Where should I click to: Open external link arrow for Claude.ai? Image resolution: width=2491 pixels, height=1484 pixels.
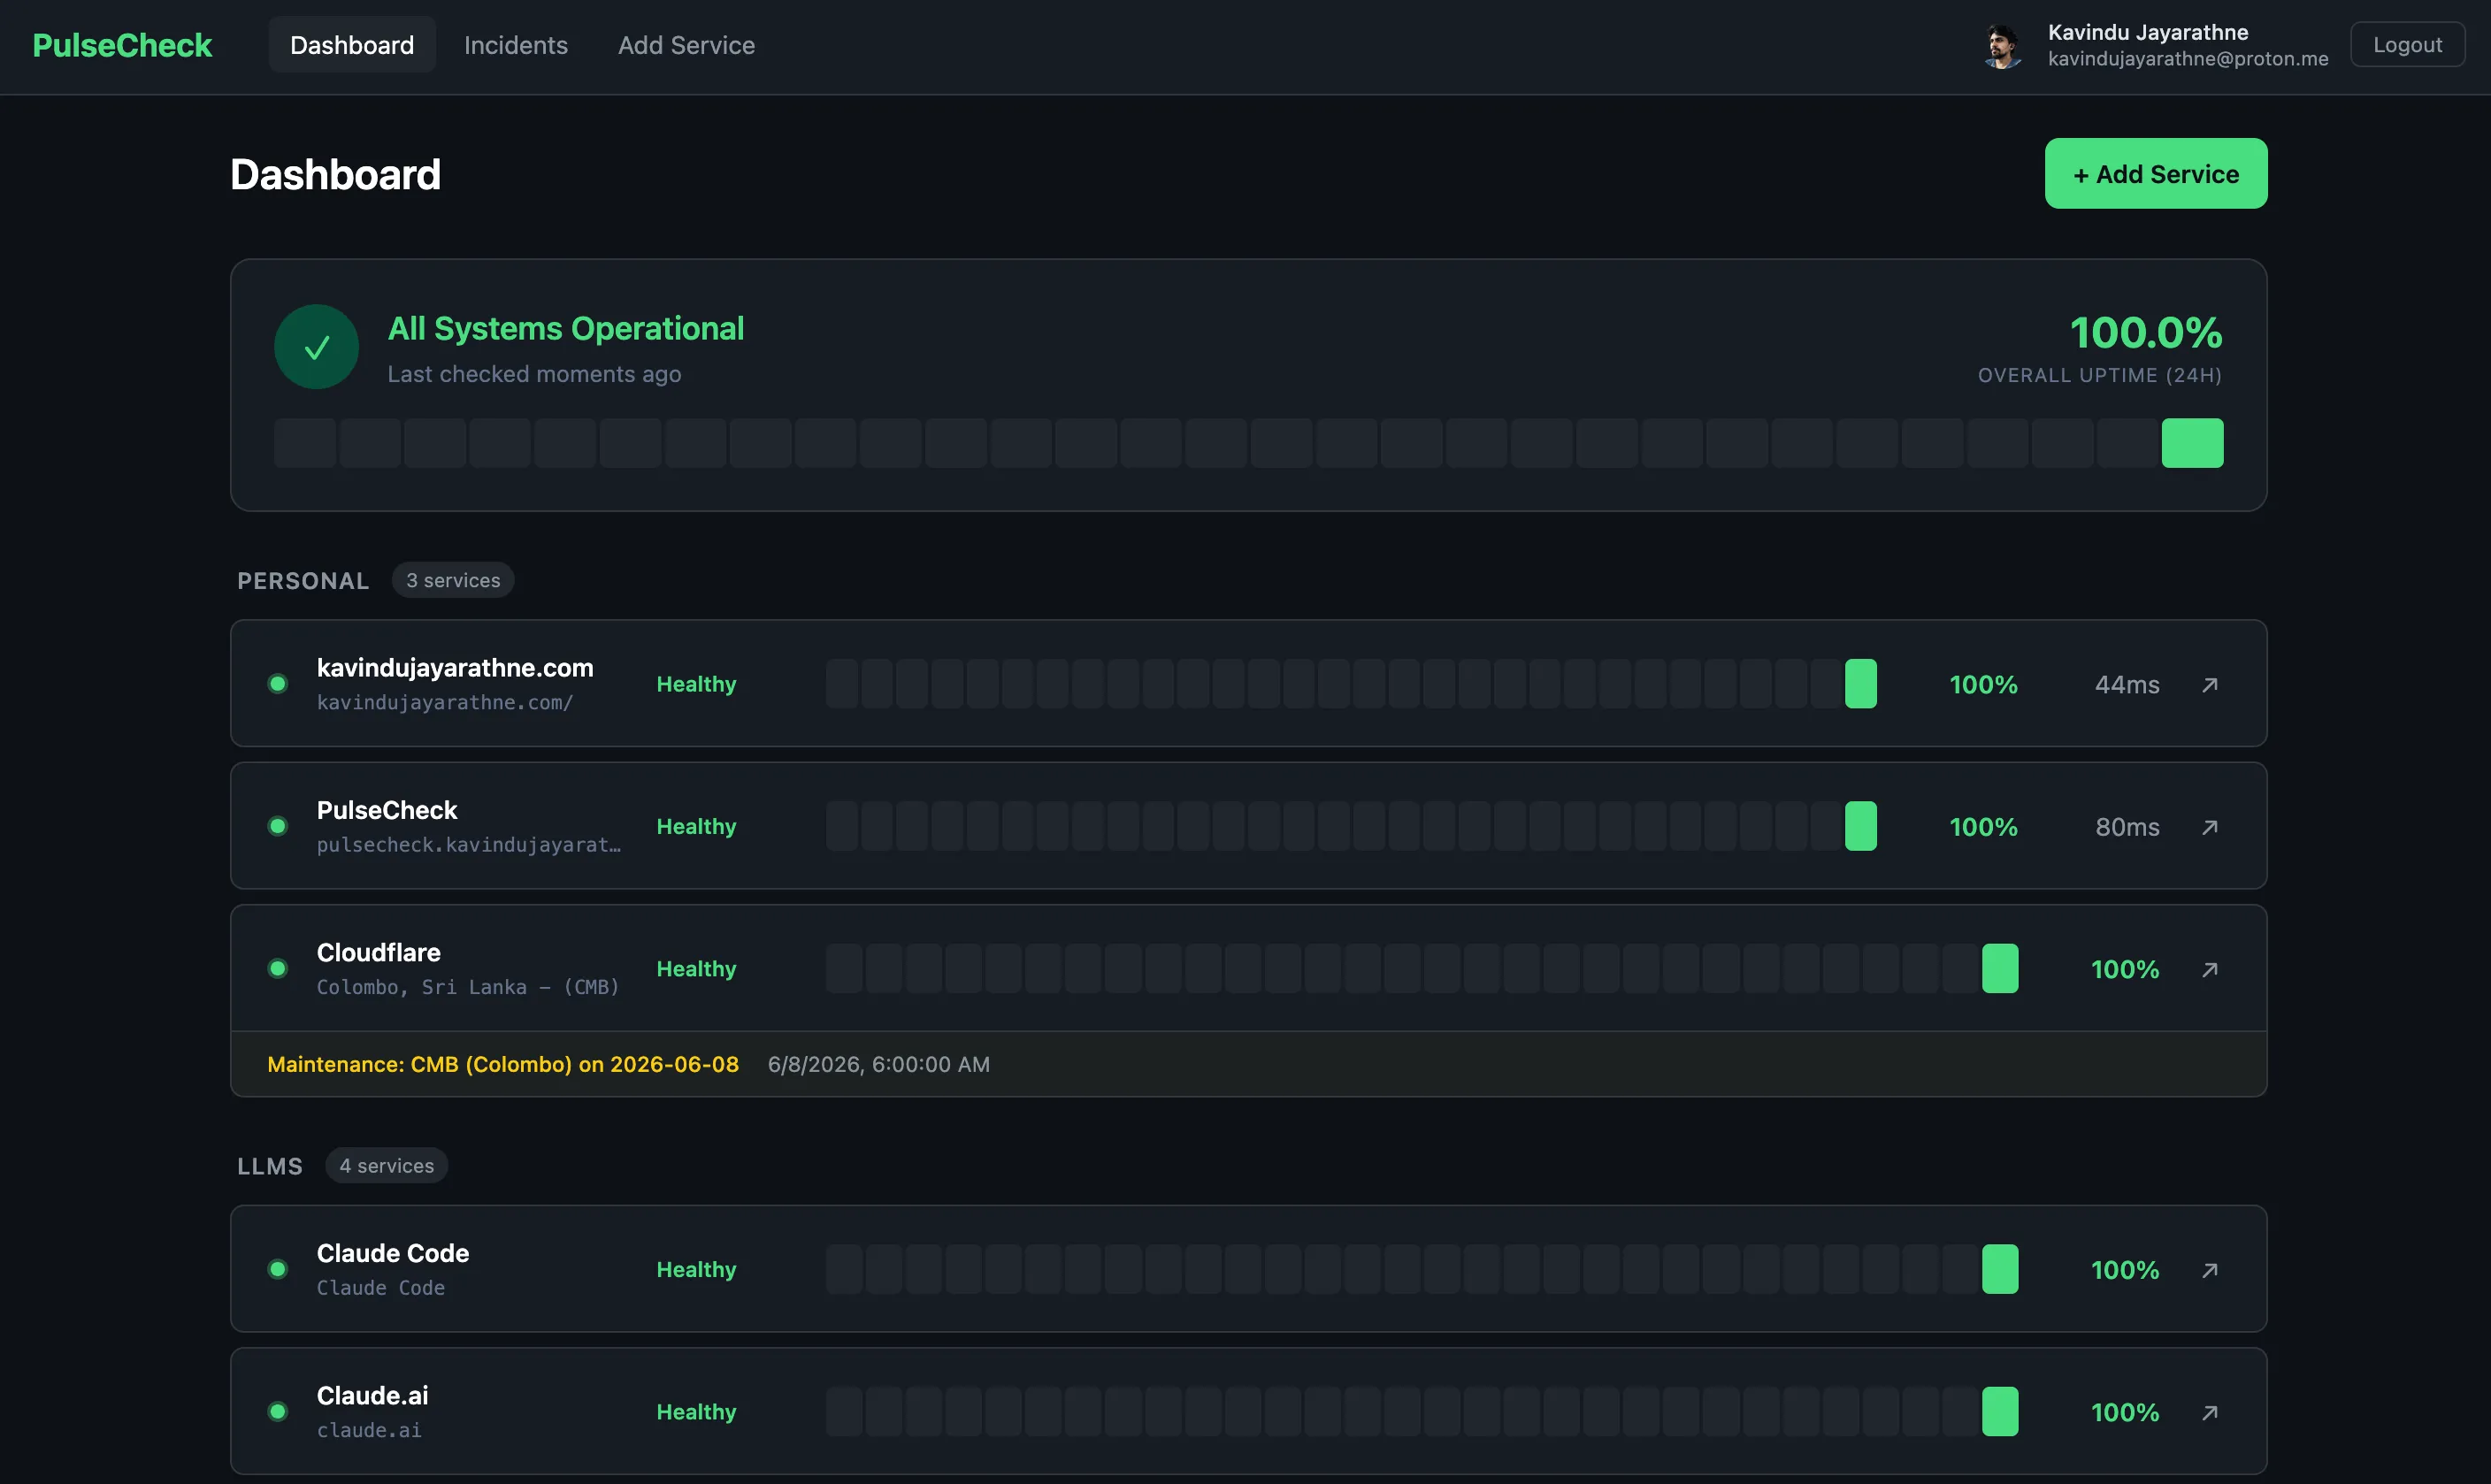2210,1412
